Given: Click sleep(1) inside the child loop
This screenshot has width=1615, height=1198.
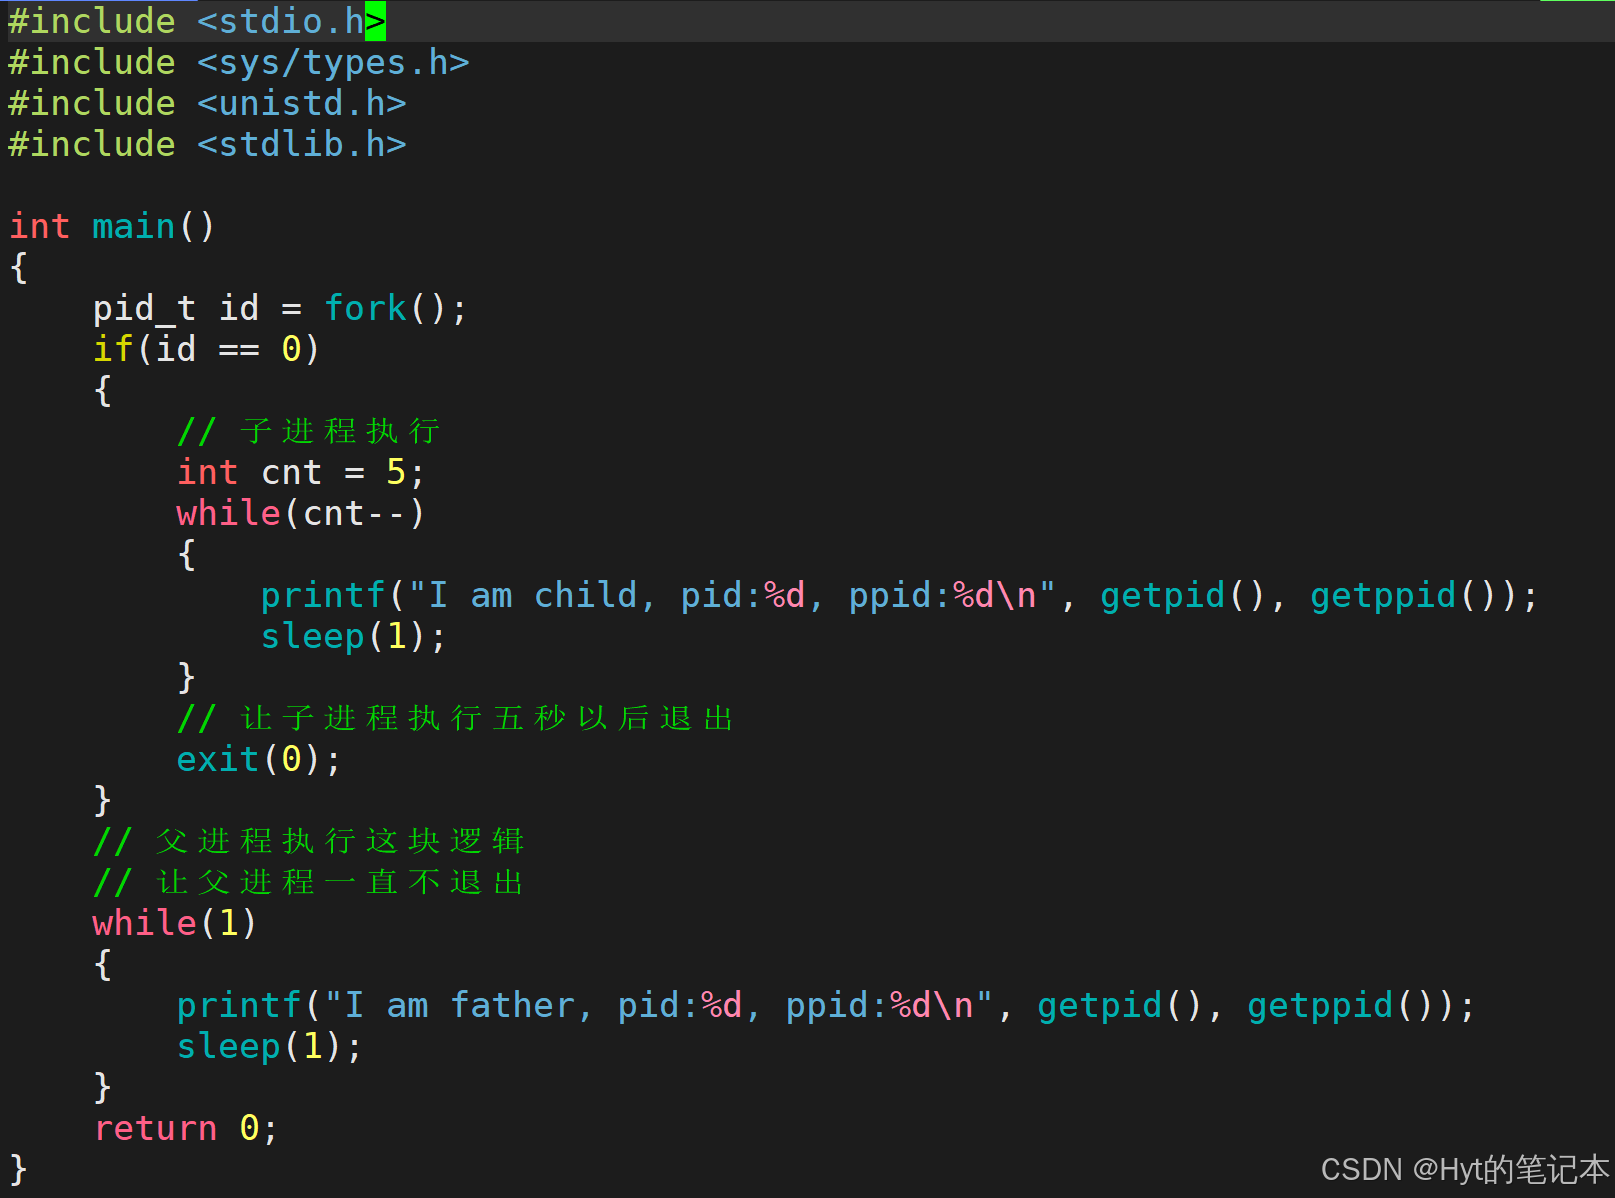Looking at the screenshot, I should (353, 636).
